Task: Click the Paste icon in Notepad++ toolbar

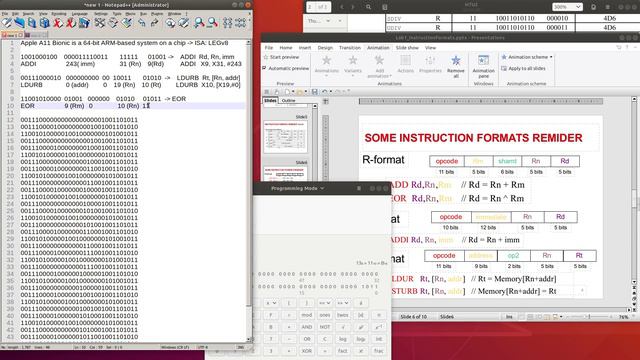Action: pos(126,23)
